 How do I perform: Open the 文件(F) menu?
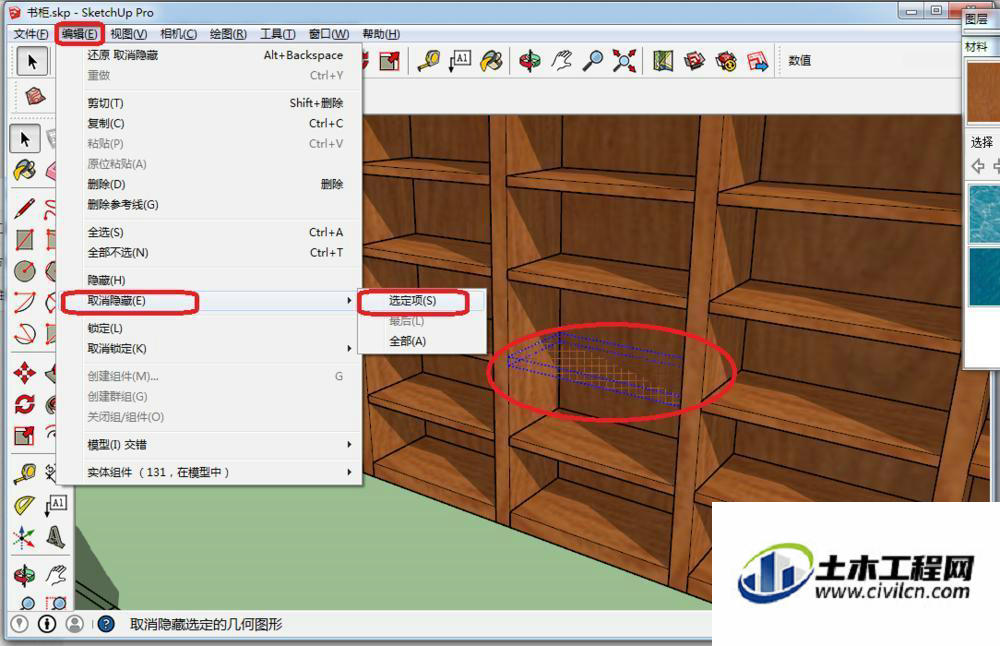click(x=31, y=34)
